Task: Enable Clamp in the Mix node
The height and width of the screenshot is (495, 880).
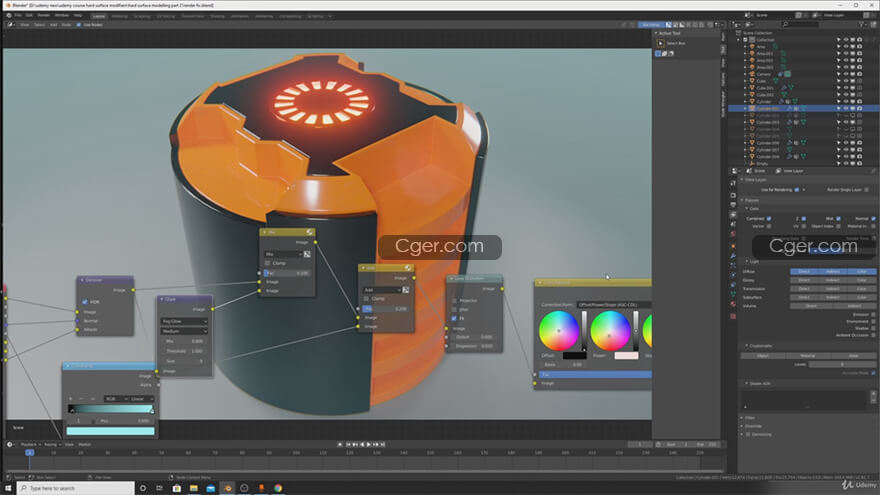Action: pos(268,263)
